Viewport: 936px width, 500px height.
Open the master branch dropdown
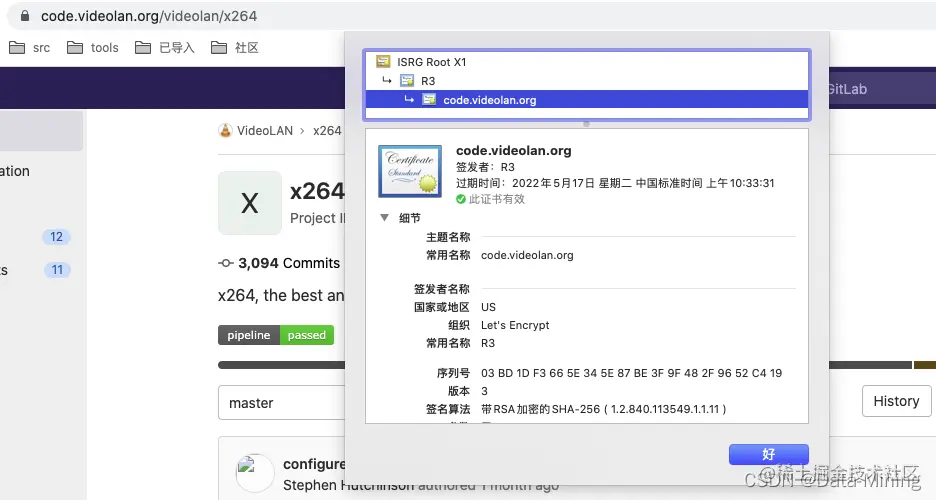tap(282, 403)
